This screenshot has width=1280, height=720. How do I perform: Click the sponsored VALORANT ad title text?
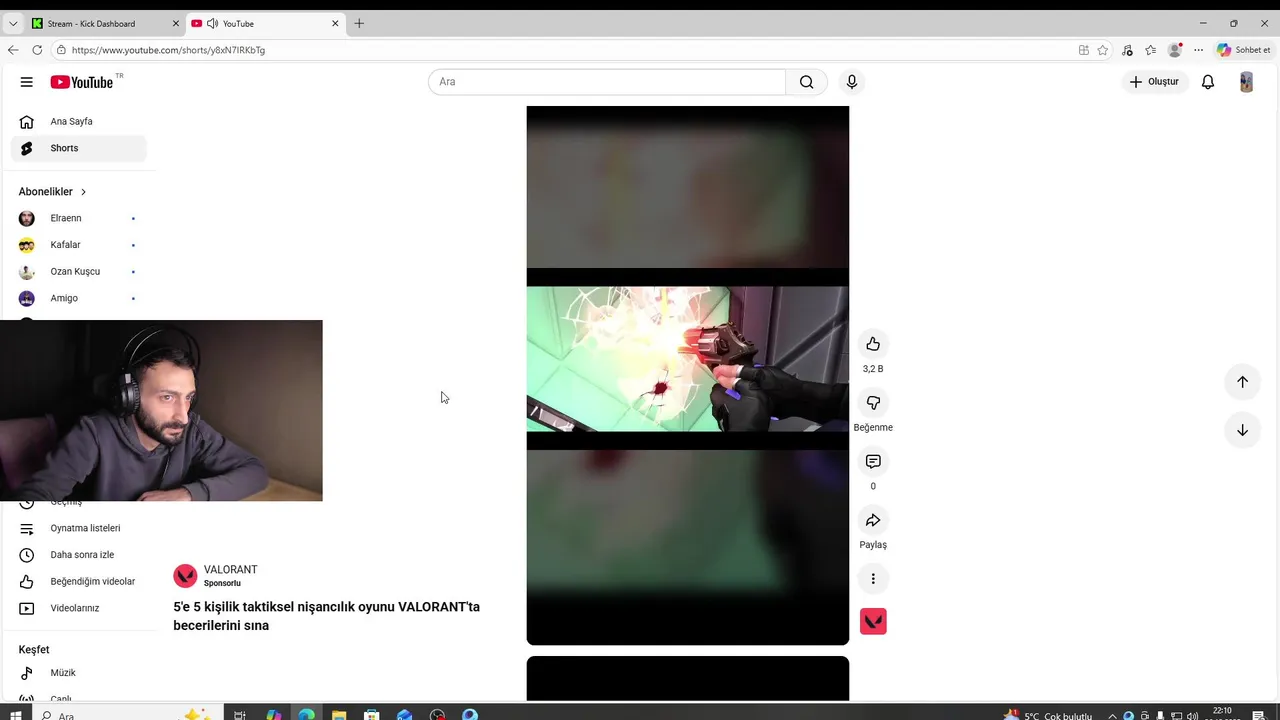coord(326,616)
